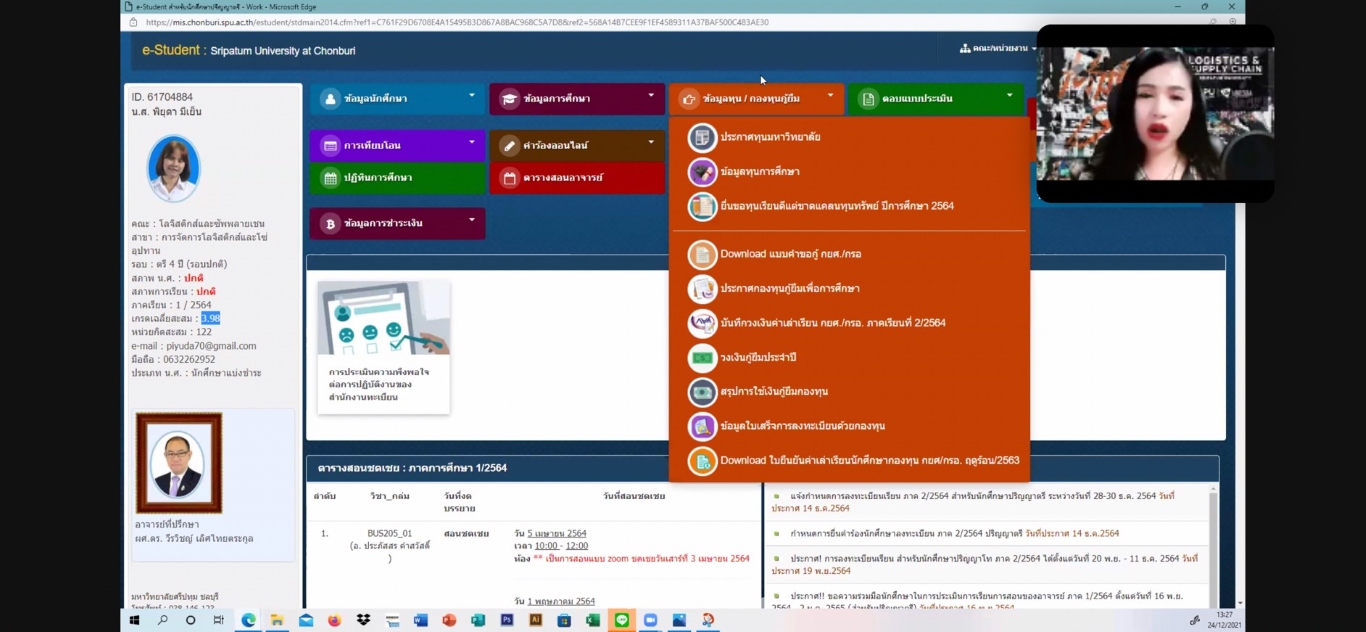Open Photoshop from the taskbar
Image resolution: width=1366 pixels, height=632 pixels.
click(x=507, y=620)
